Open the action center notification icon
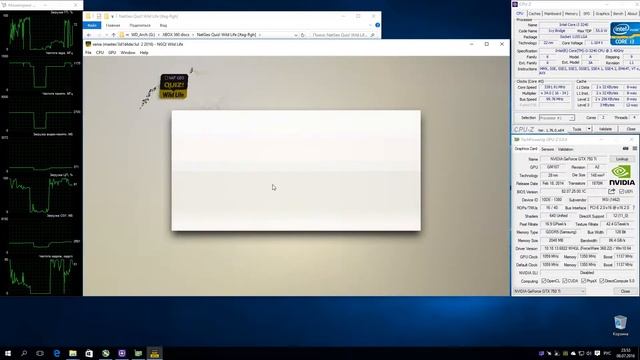 [x=597, y=353]
